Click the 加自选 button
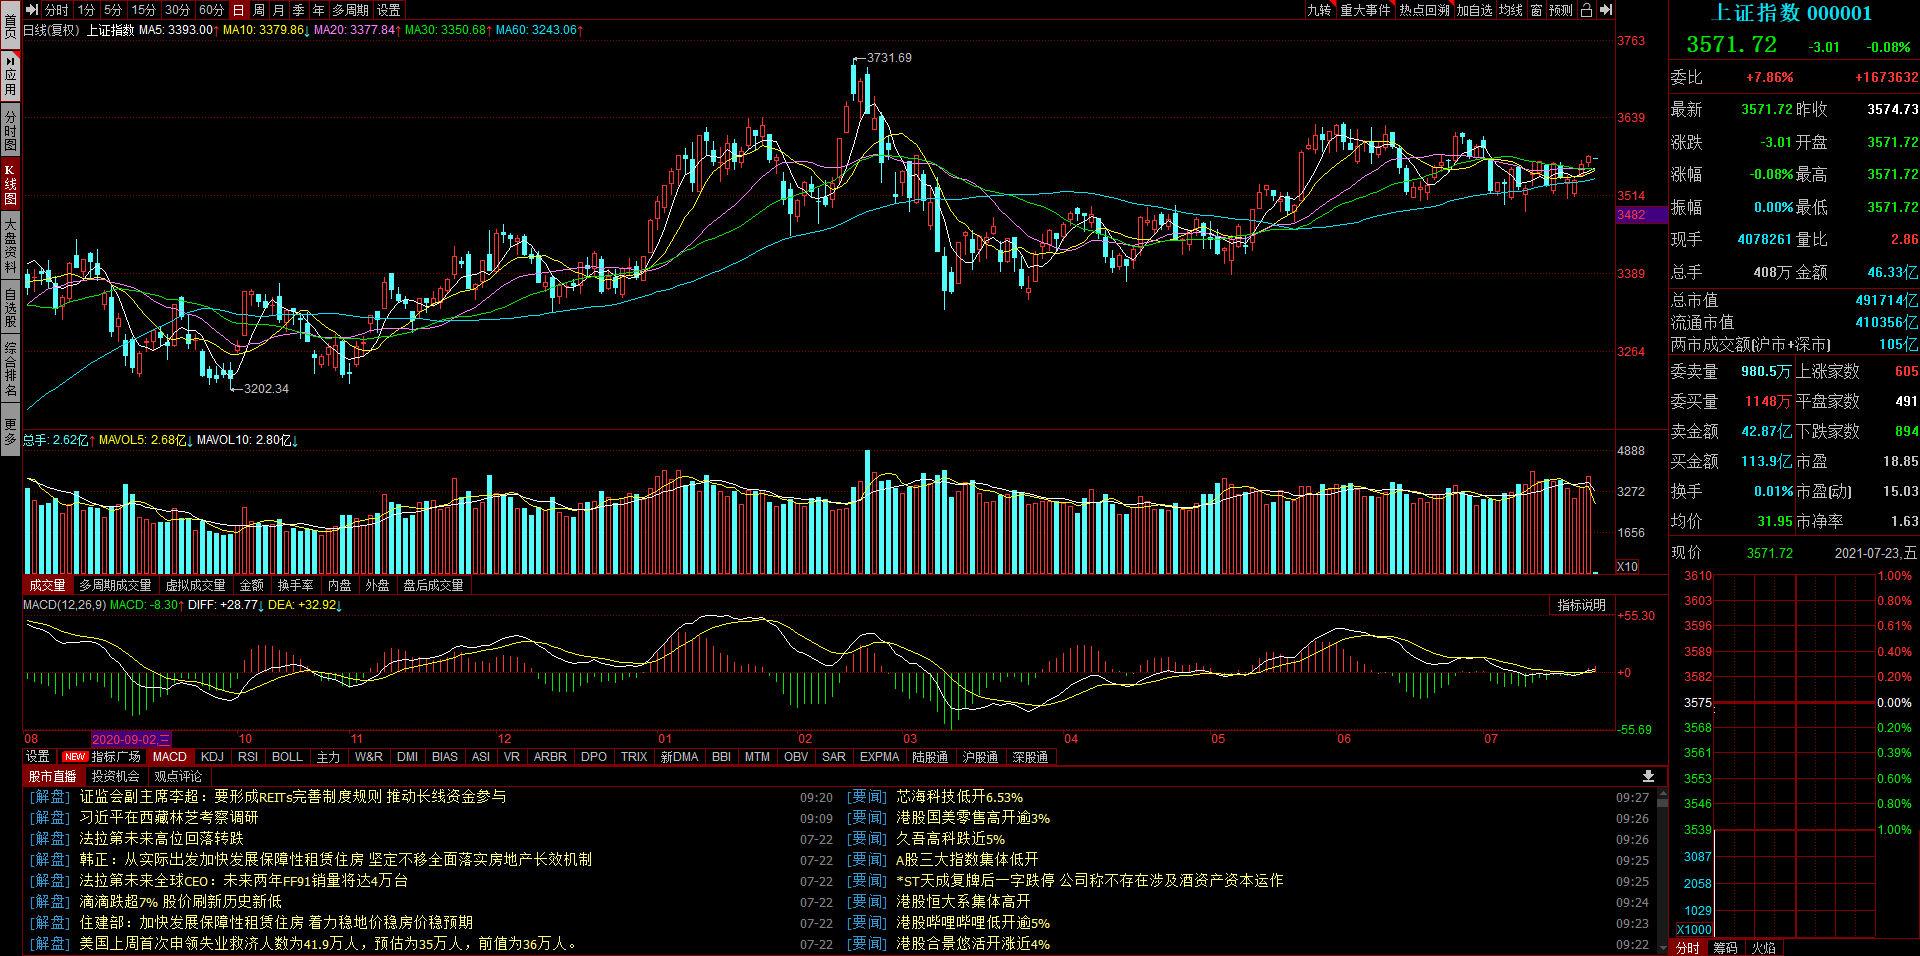 (1474, 10)
